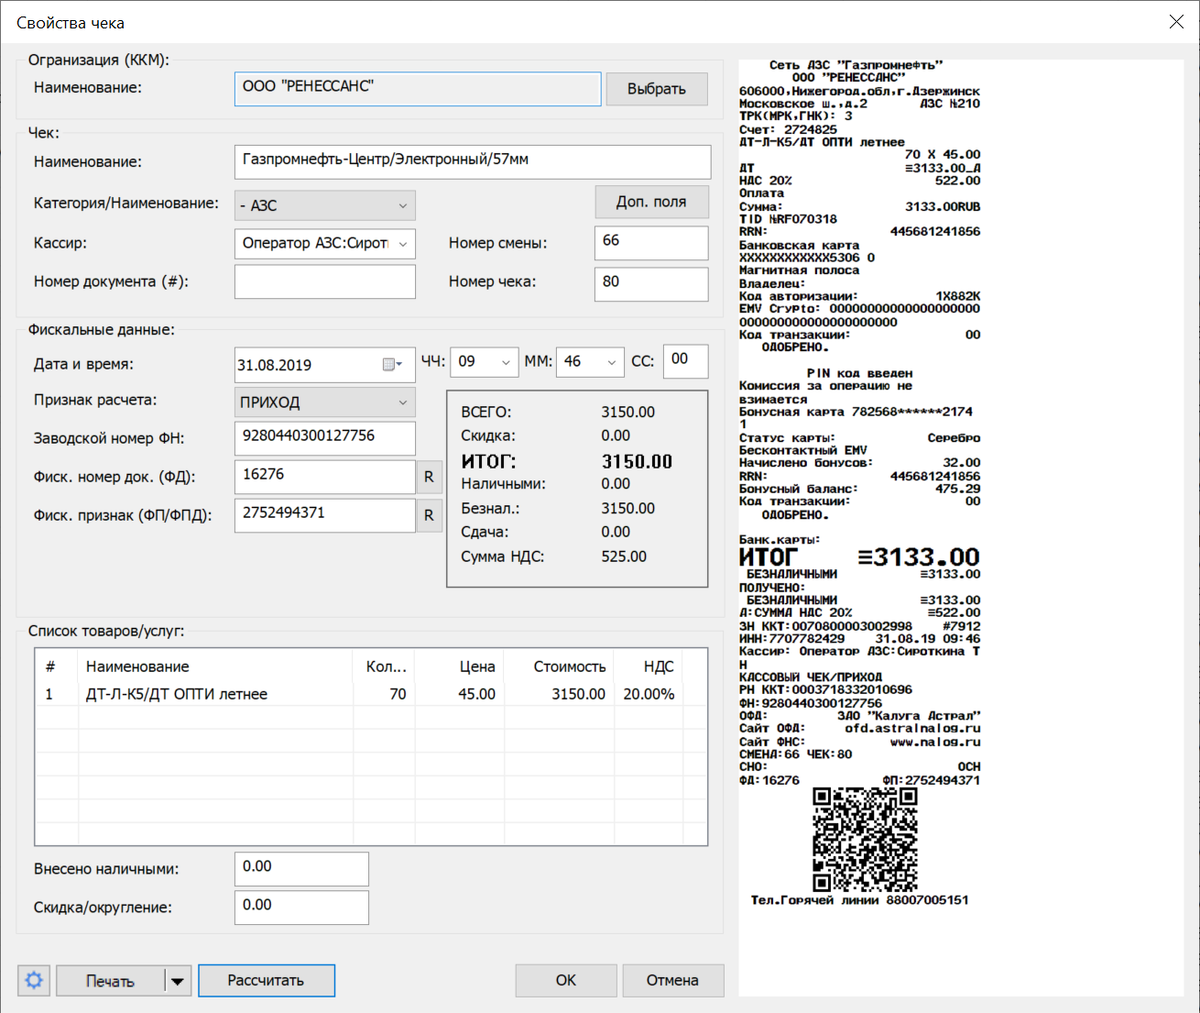Click the R button next to ФД number
The width and height of the screenshot is (1200, 1013).
(x=429, y=477)
